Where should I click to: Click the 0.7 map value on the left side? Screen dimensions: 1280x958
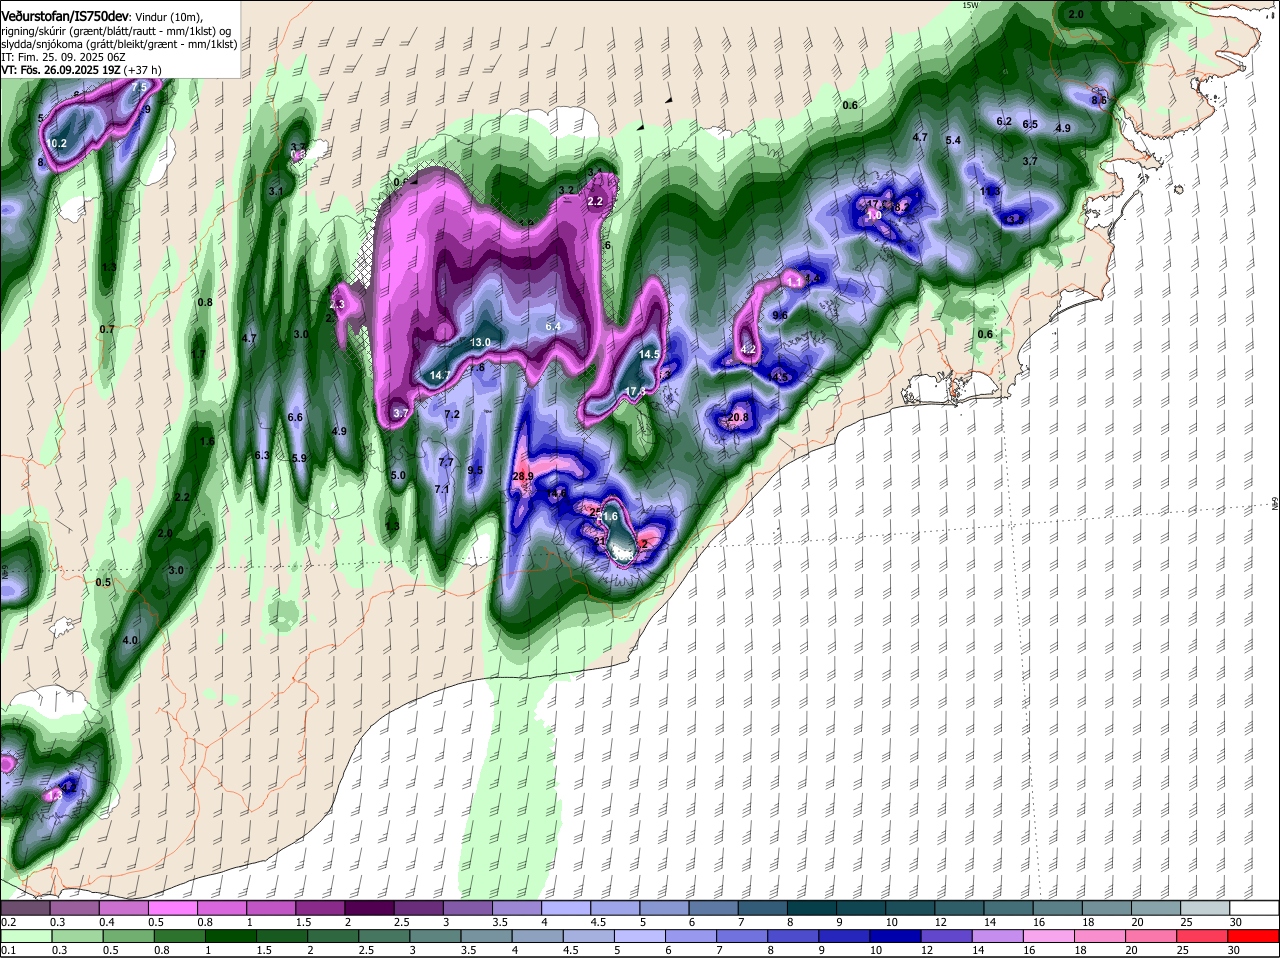click(107, 329)
